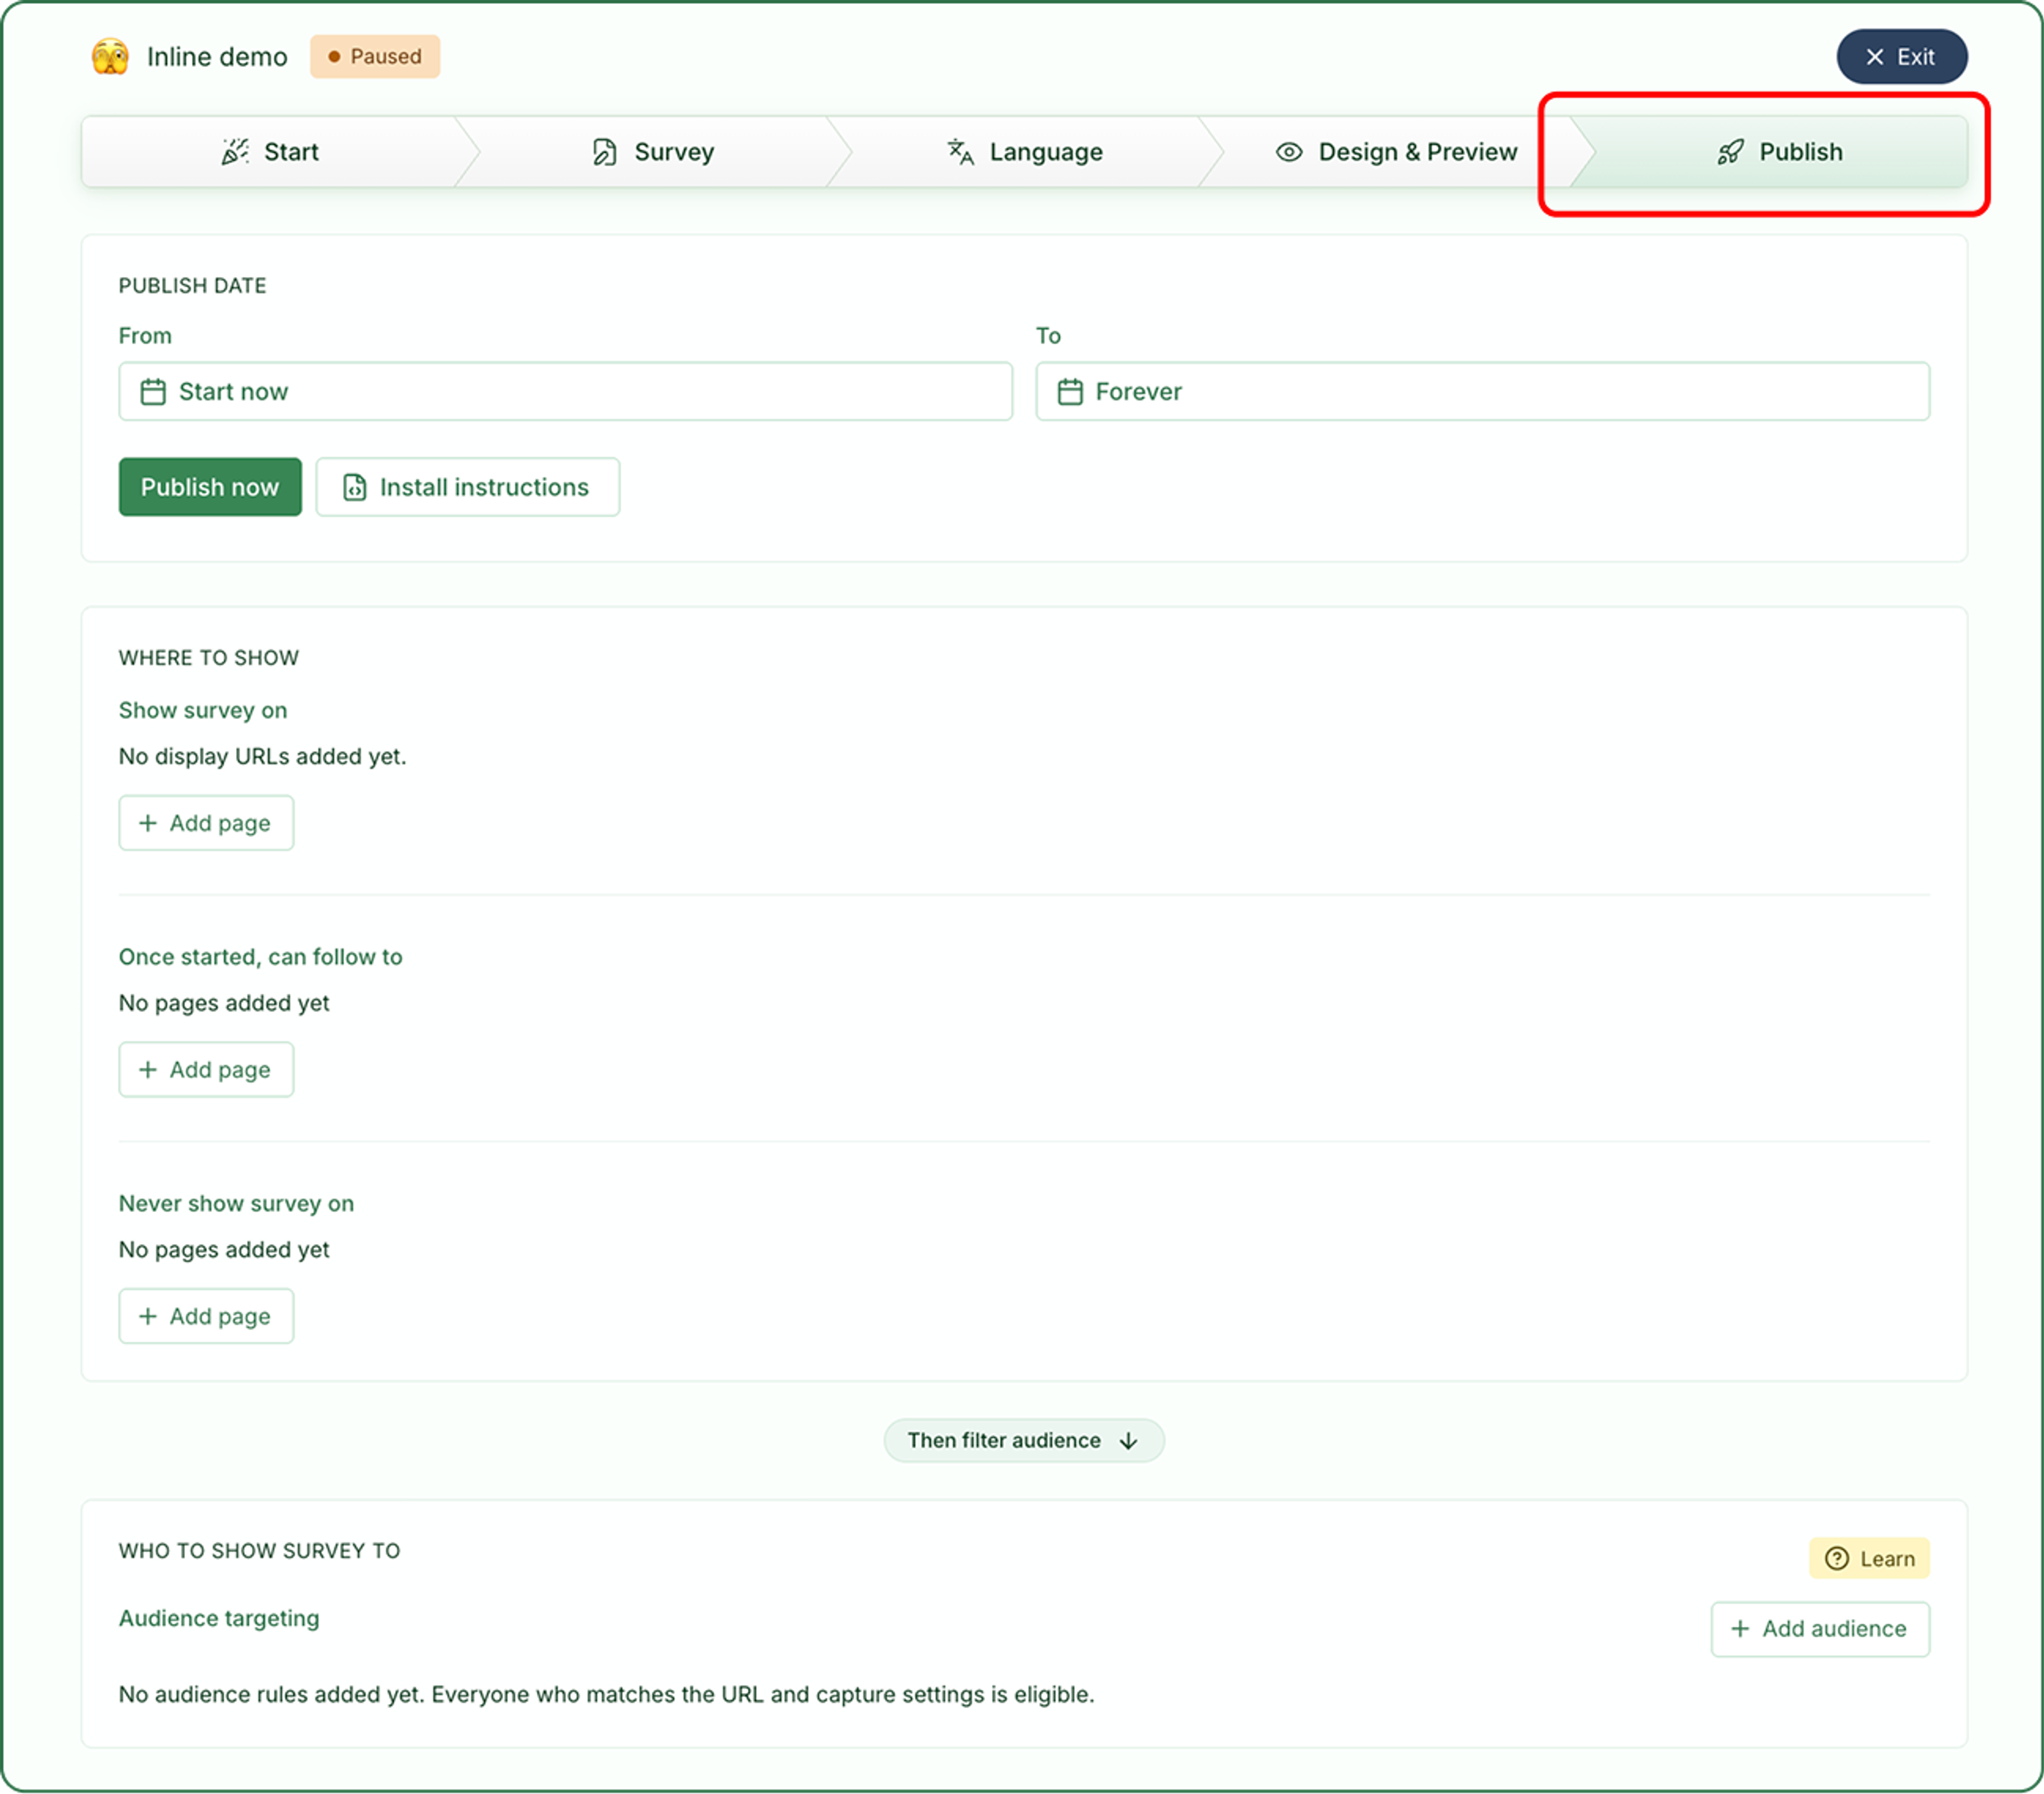Click Add audience button
Image resolution: width=2044 pixels, height=1794 pixels.
[1820, 1629]
